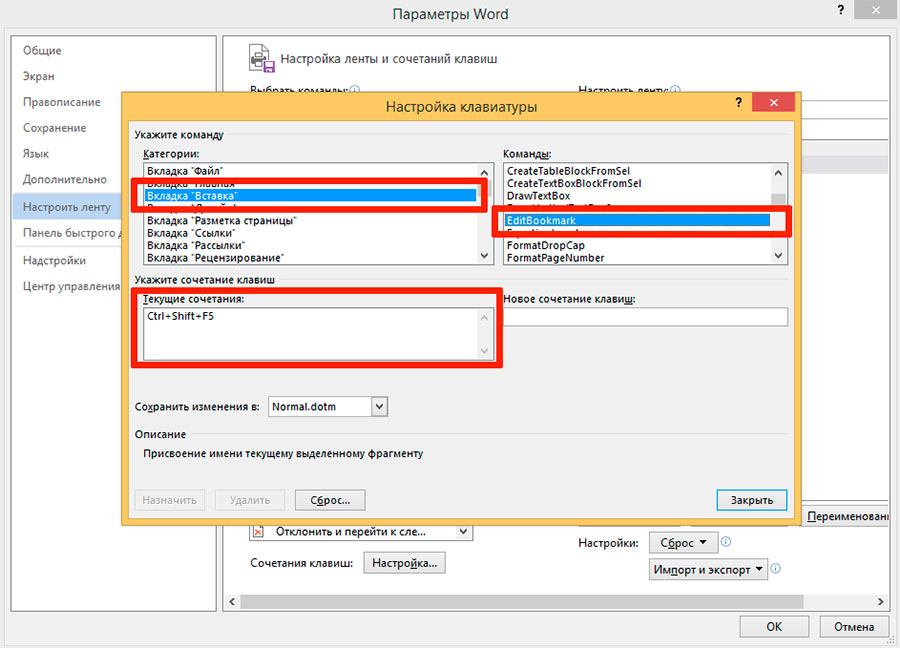Viewport: 900px width, 648px height.
Task: Switch to the Правописание section in sidebar
Action: [62, 102]
